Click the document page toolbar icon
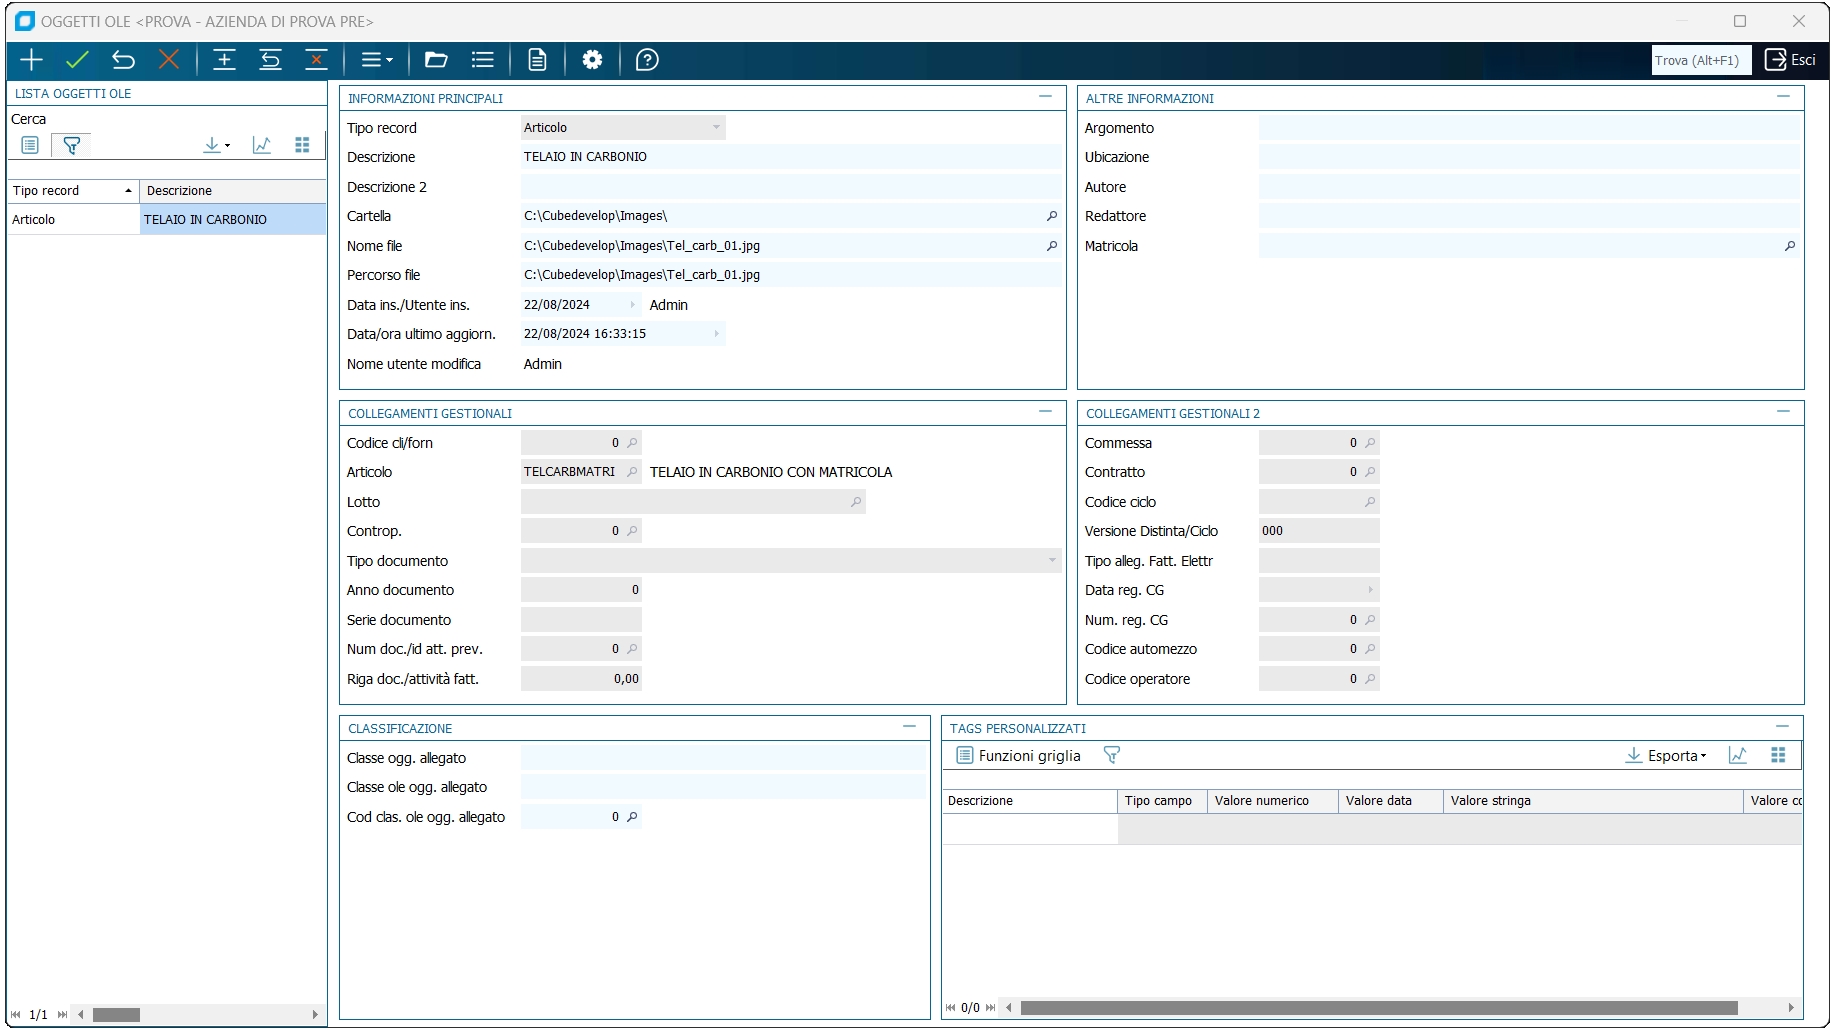This screenshot has width=1834, height=1030. pos(537,60)
